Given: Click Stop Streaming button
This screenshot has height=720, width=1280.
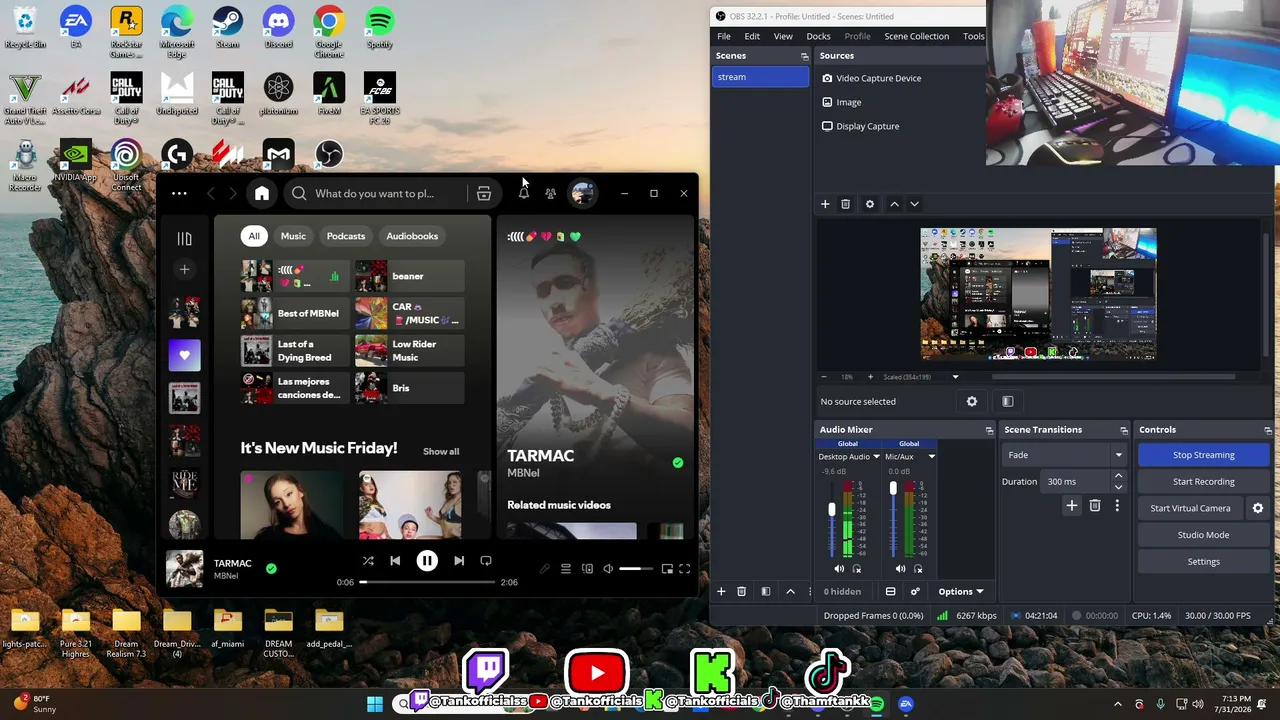Looking at the screenshot, I should pos(1203,455).
